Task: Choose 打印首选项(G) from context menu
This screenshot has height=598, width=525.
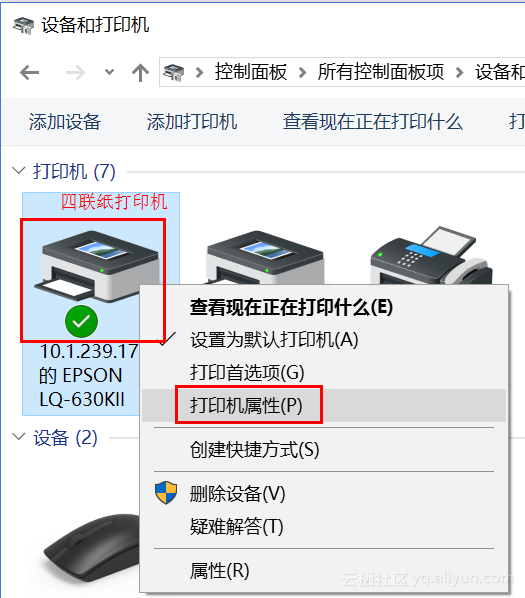Action: (247, 372)
